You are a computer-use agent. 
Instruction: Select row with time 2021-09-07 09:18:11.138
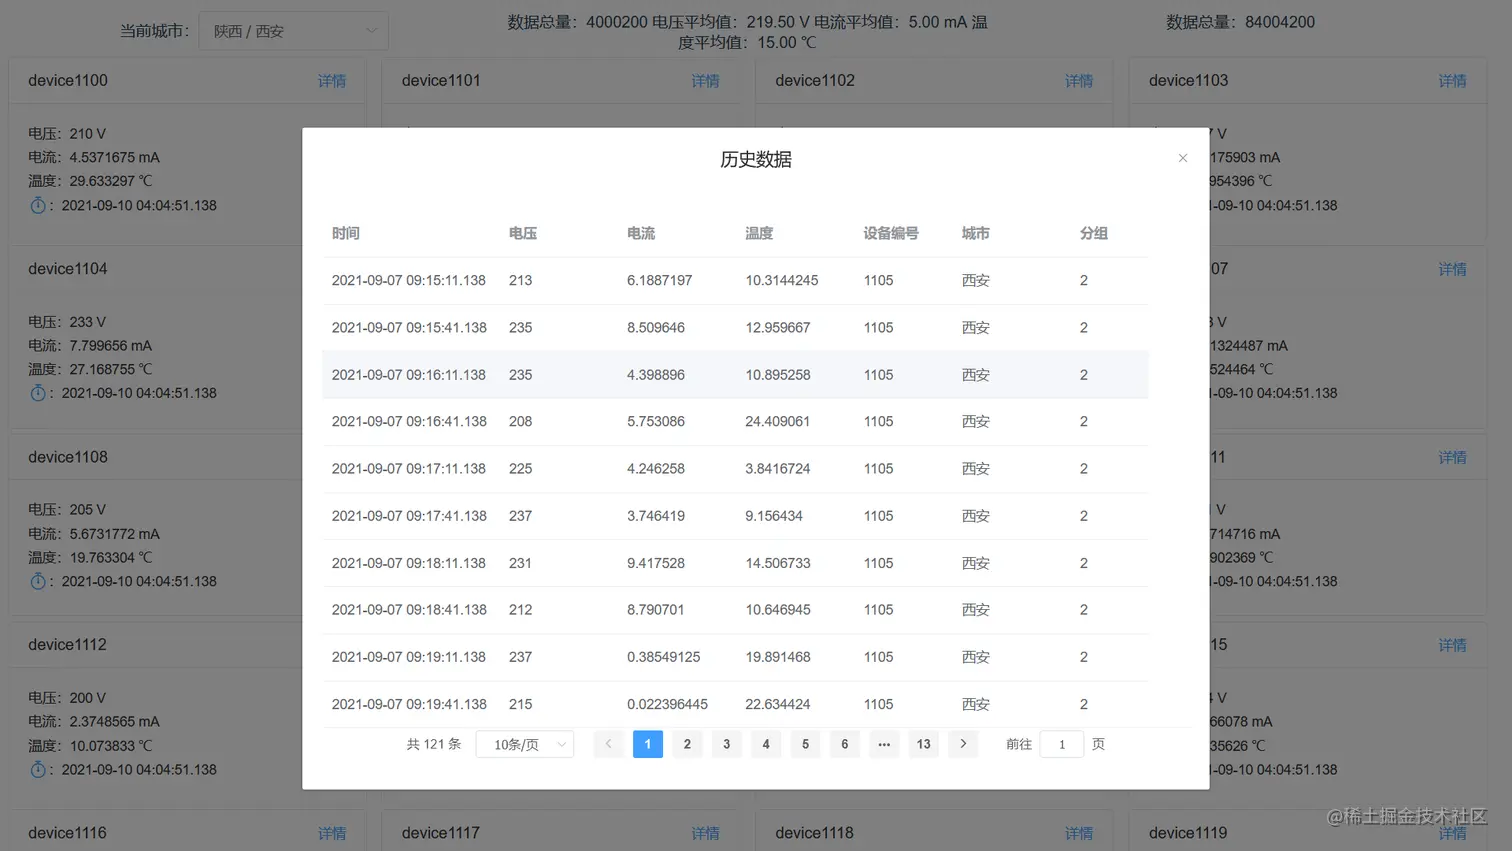735,563
